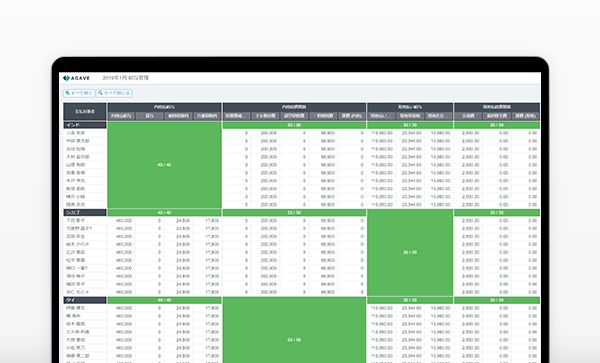Click タイ row 30 / 30 bar above 現地所得税 column
Image resolution: width=600 pixels, height=363 pixels.
pyautogui.click(x=410, y=300)
